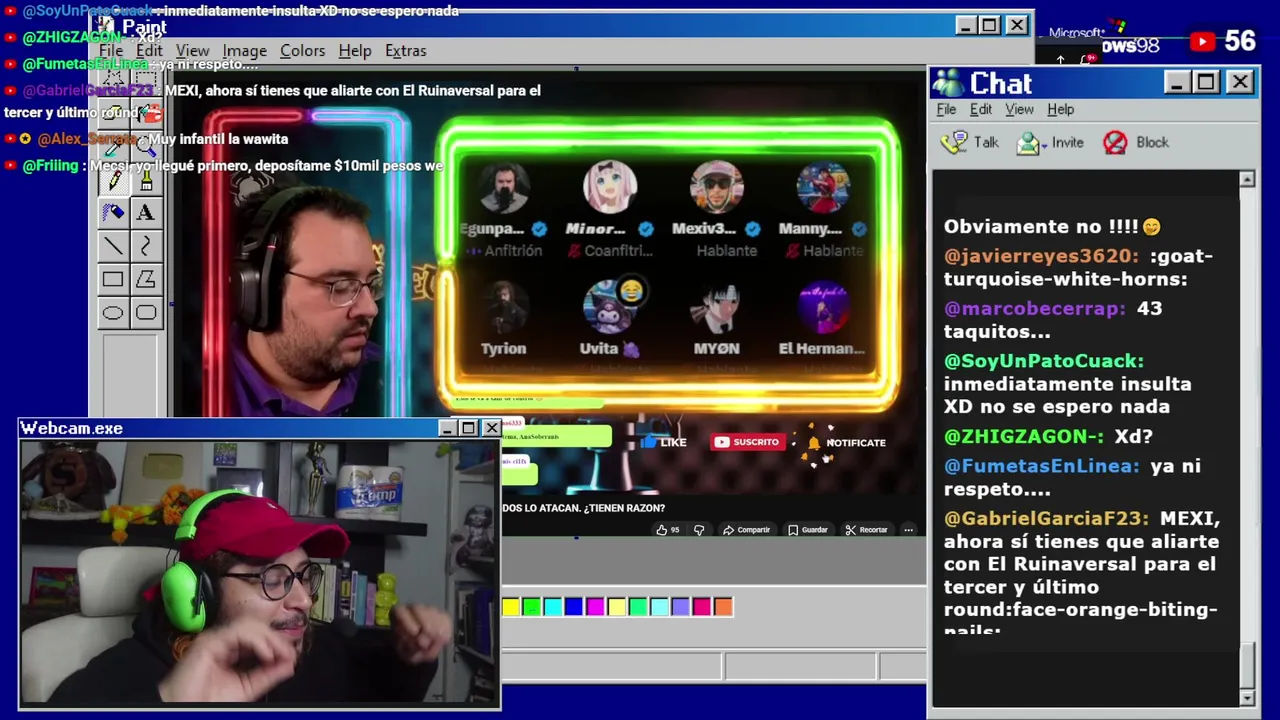This screenshot has width=1280, height=720.
Task: Click @javierreyes3620 username in Chat window
Action: pos(1041,256)
